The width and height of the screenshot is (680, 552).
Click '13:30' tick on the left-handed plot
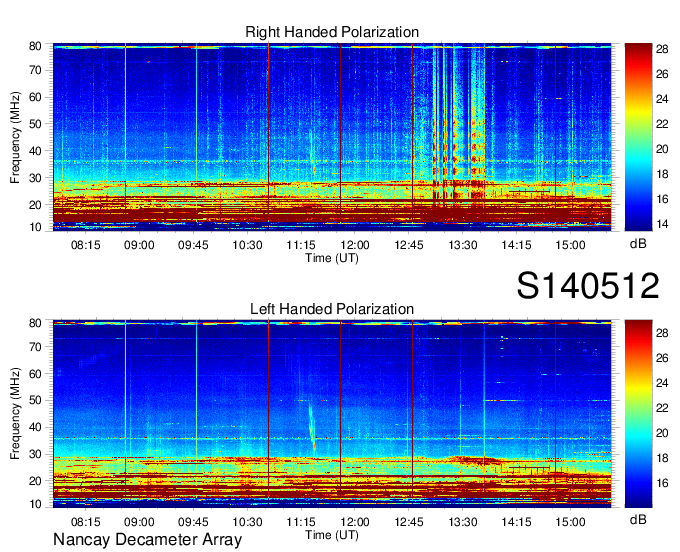tap(463, 522)
